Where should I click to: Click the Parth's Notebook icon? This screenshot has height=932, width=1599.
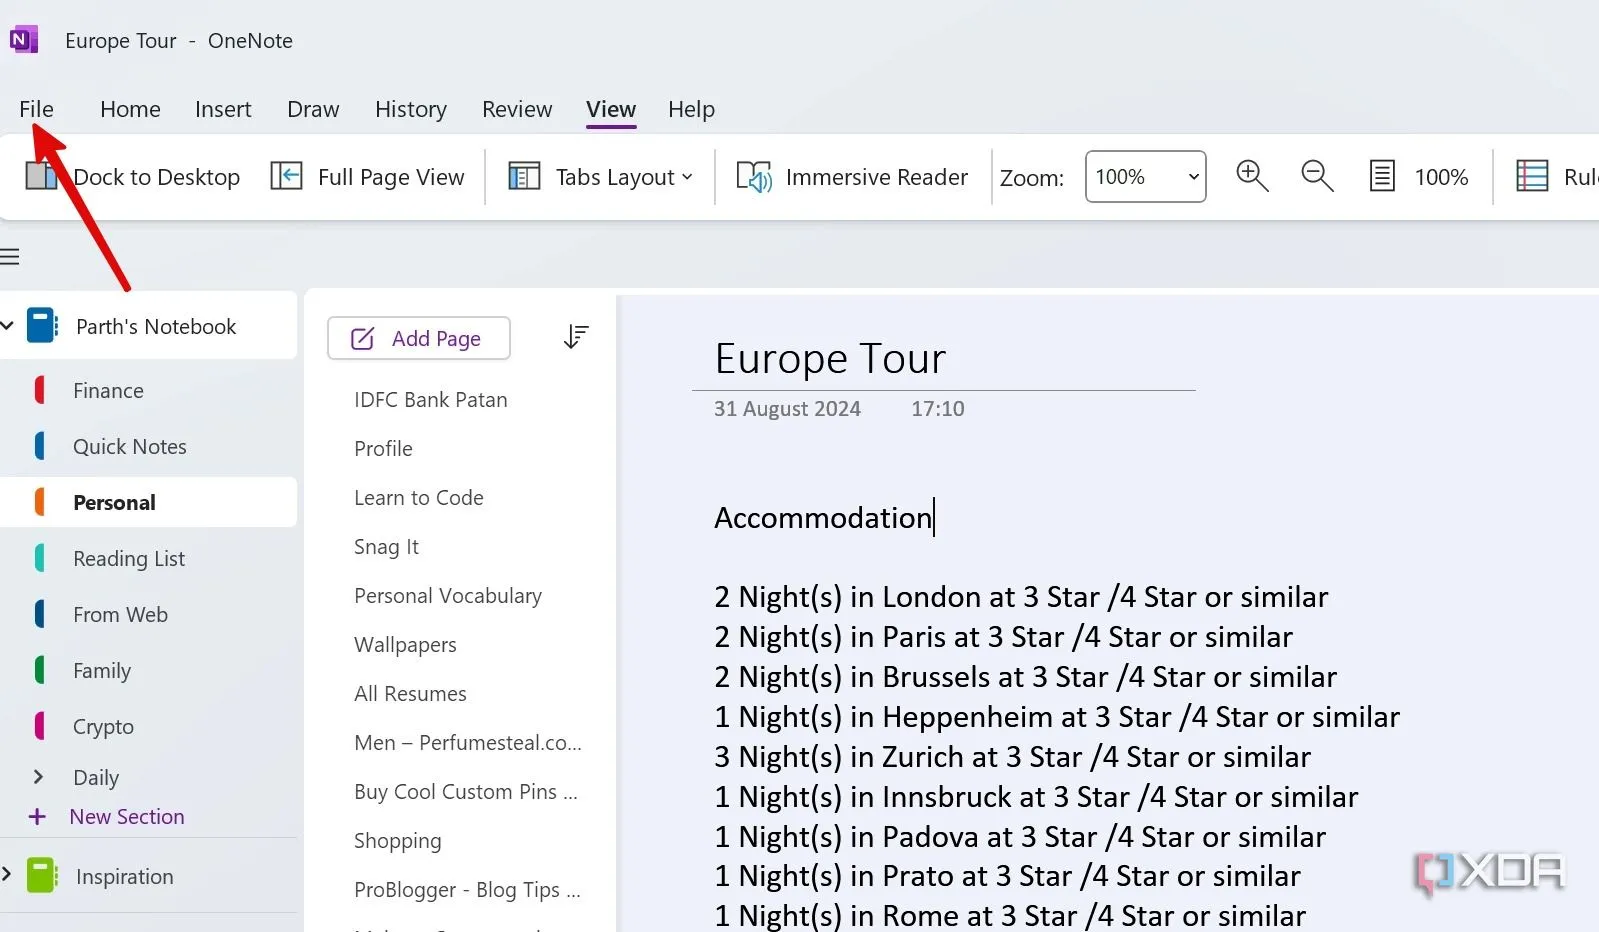tap(42, 326)
